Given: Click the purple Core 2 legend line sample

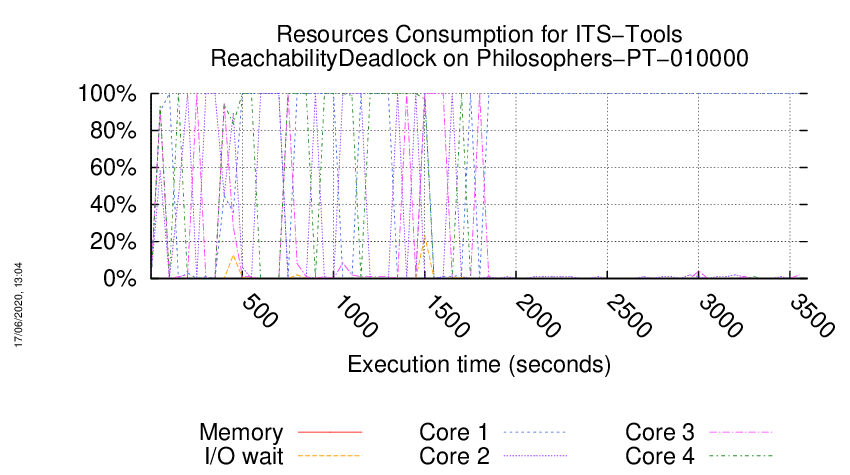Looking at the screenshot, I should [x=535, y=456].
